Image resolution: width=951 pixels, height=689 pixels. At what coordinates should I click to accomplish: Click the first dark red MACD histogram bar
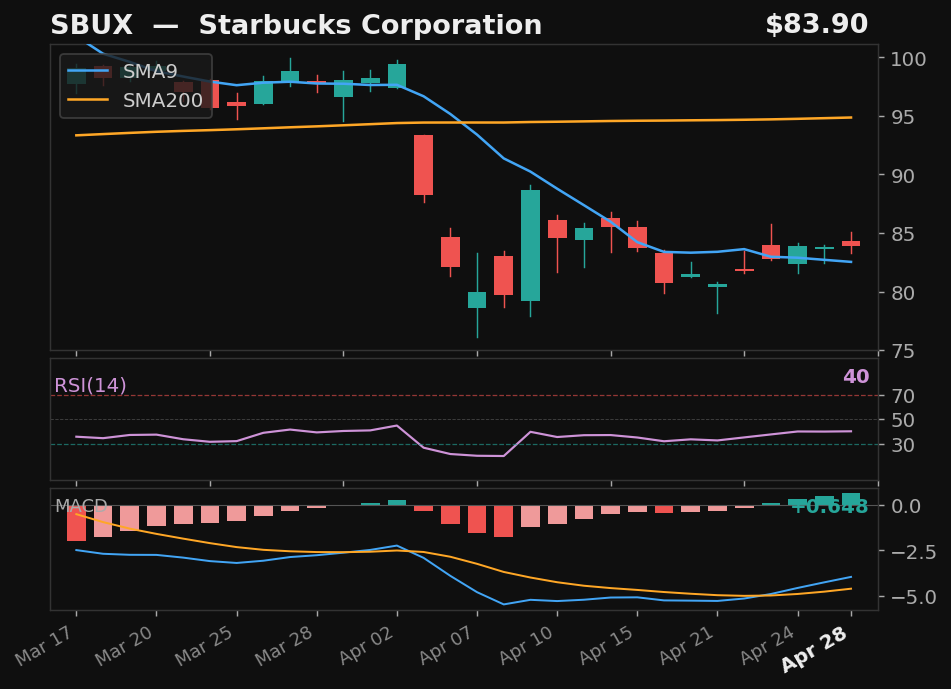(x=76, y=523)
